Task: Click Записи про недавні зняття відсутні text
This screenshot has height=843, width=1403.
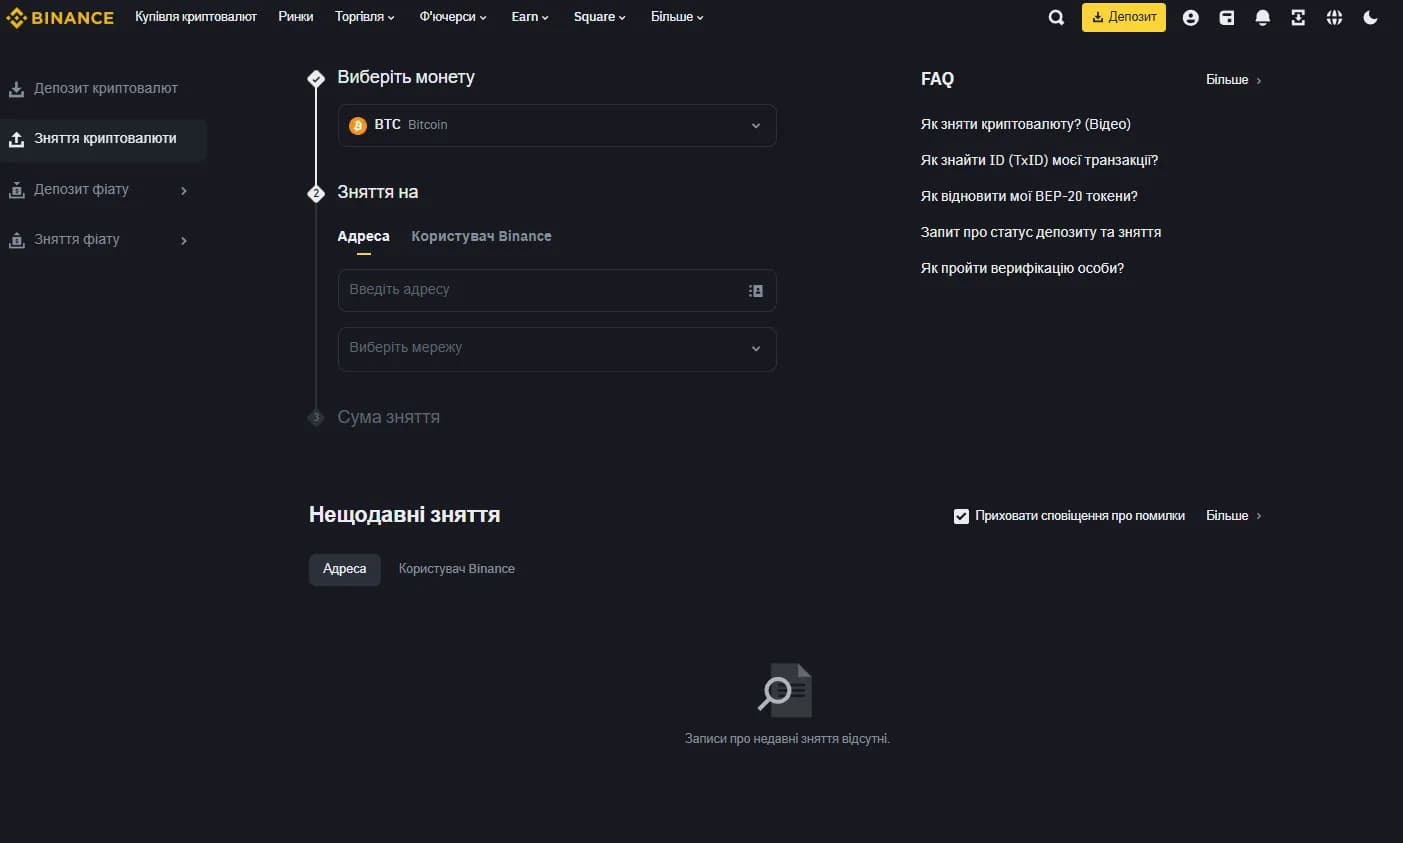Action: 787,739
